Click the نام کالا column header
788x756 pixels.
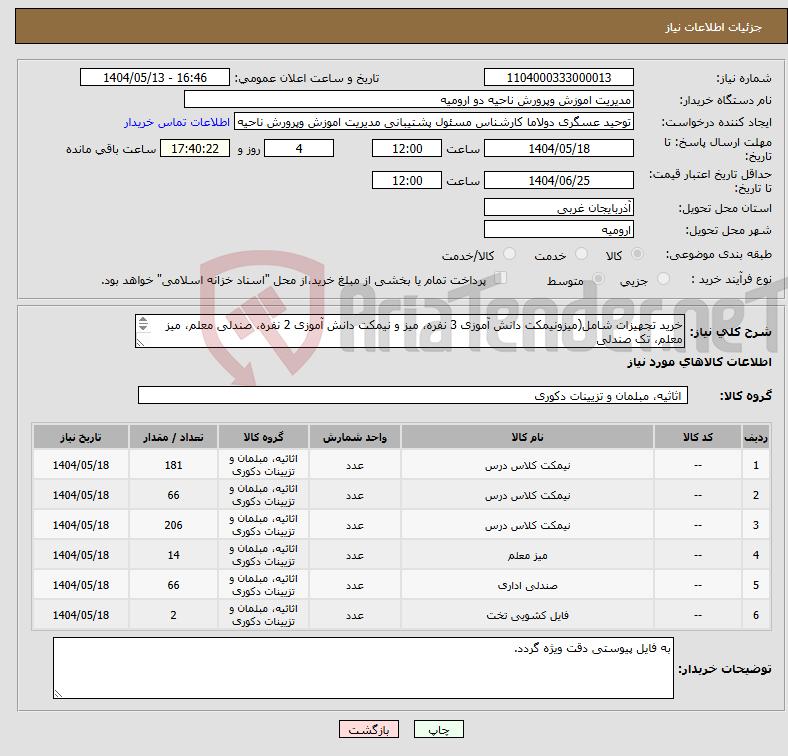[x=527, y=437]
